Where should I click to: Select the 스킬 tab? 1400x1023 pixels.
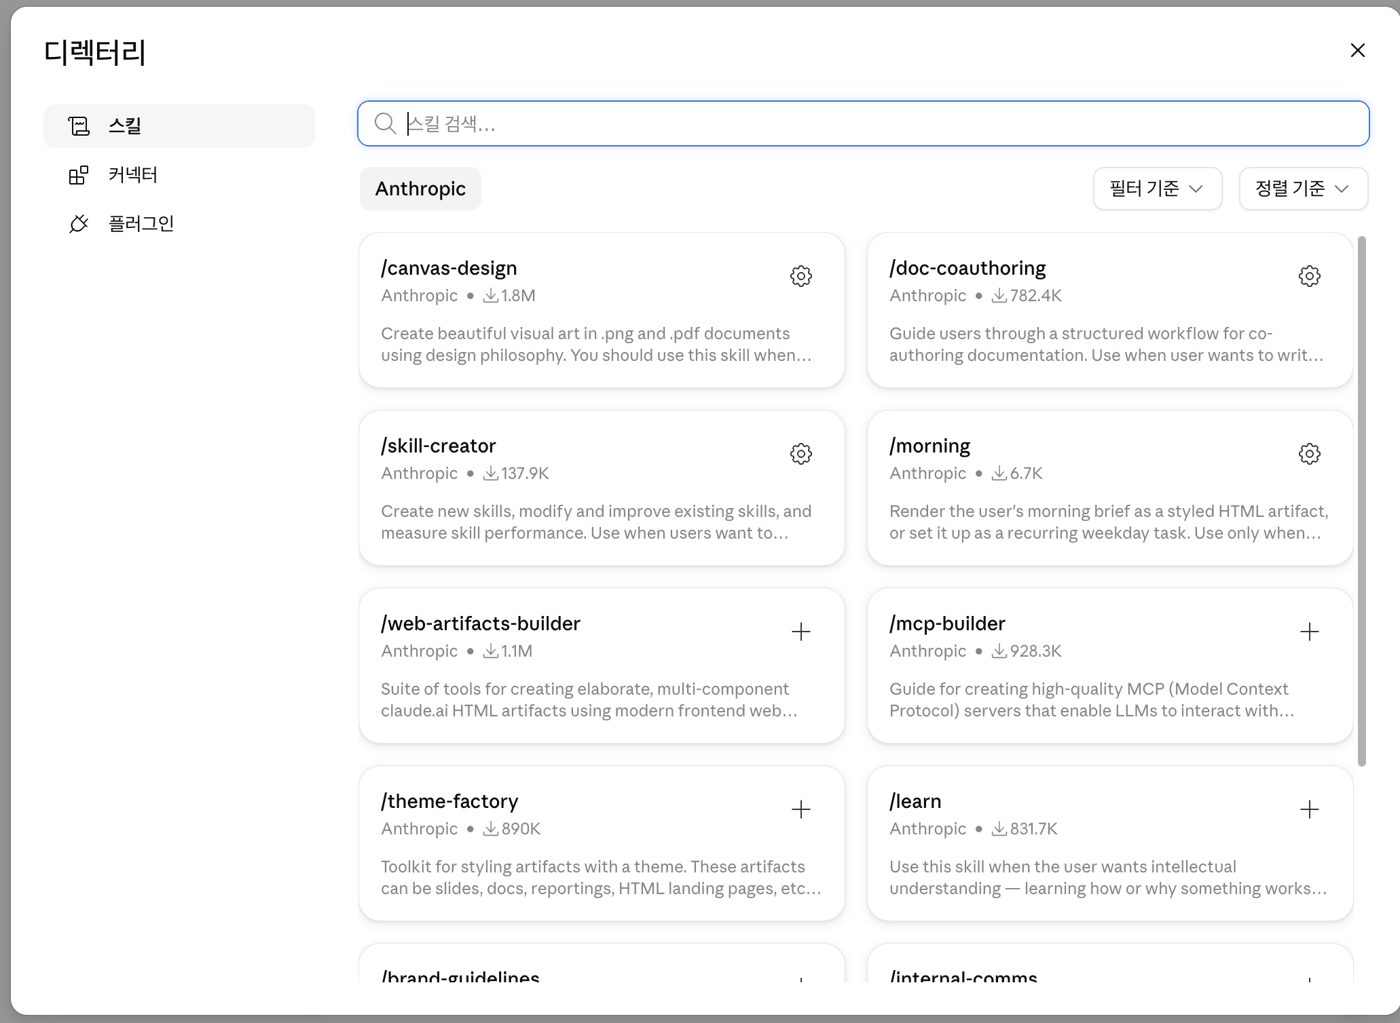pyautogui.click(x=179, y=126)
